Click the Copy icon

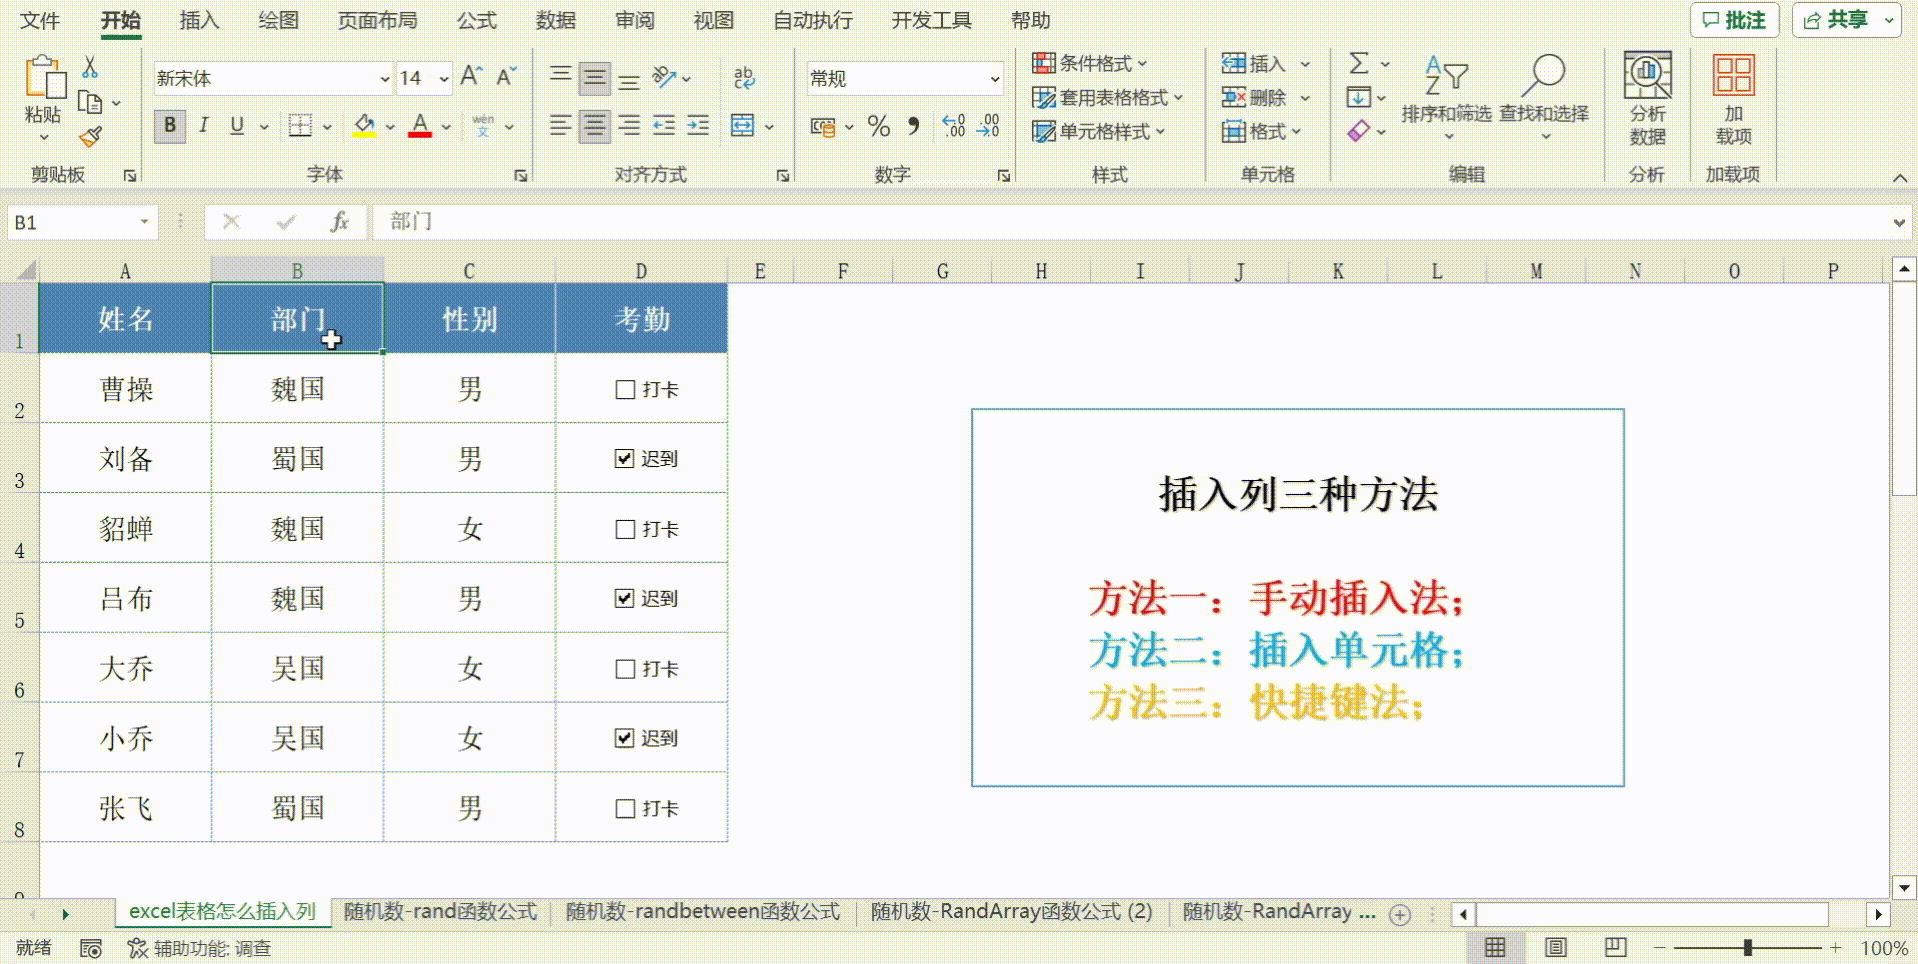tap(90, 102)
